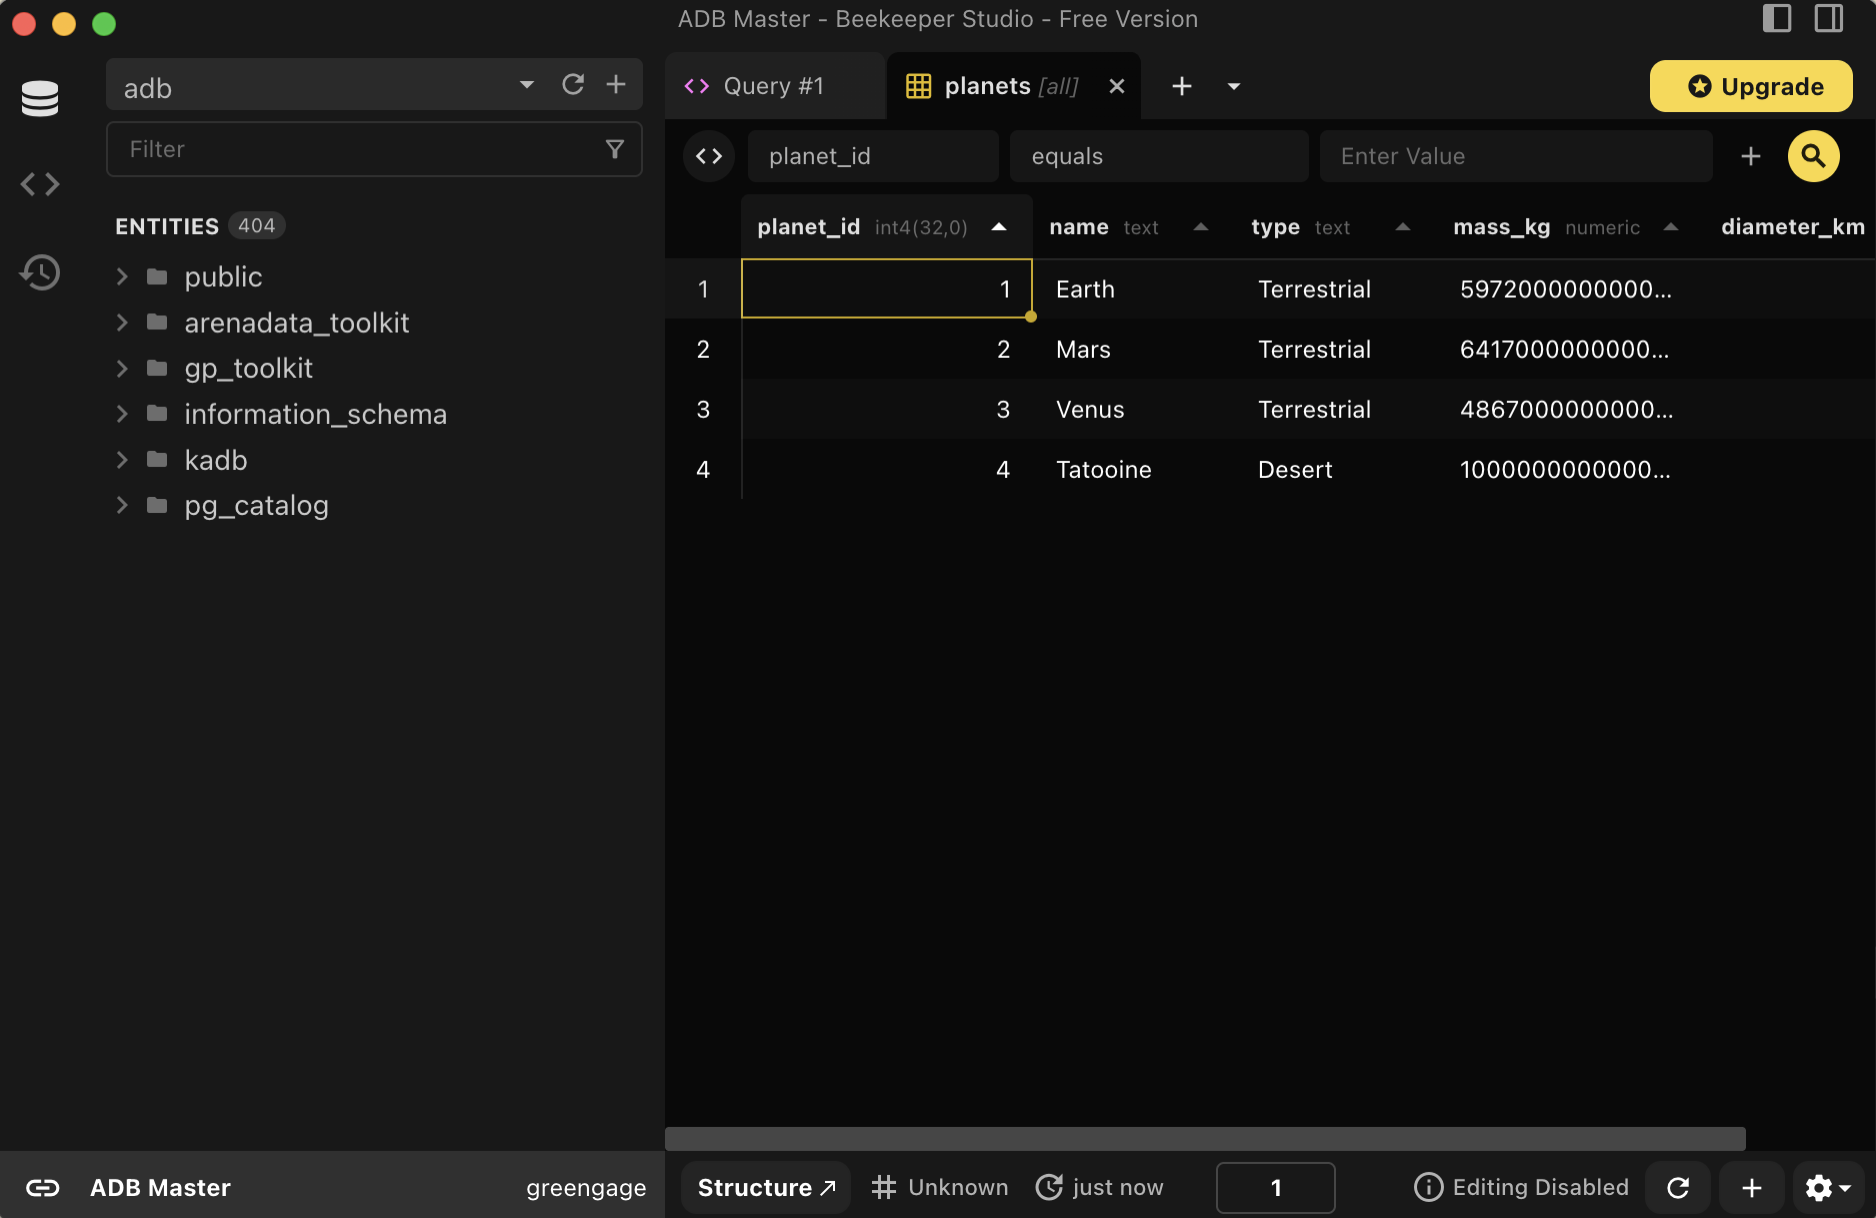This screenshot has height=1218, width=1876.
Task: Sort by the planet_id column arrow
Action: click(x=999, y=227)
